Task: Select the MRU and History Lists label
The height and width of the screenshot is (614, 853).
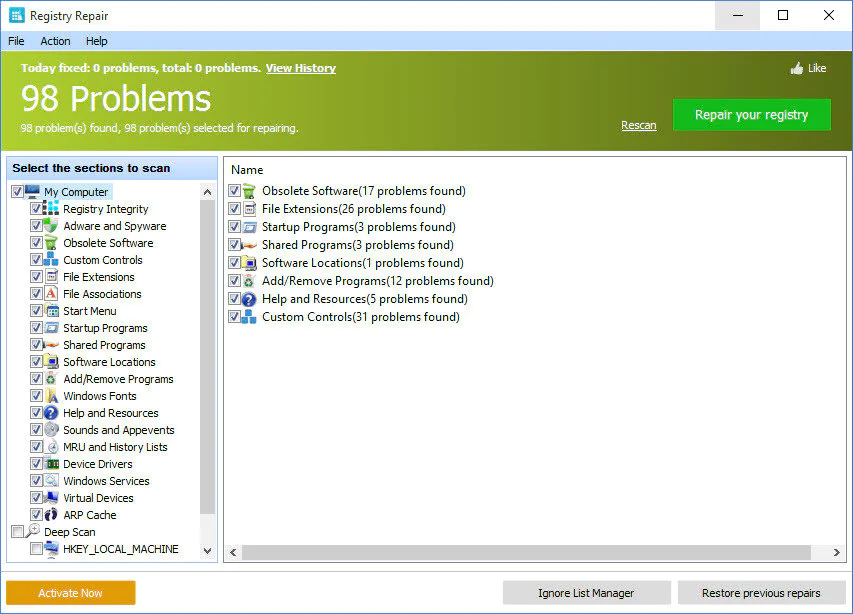Action: coord(115,446)
